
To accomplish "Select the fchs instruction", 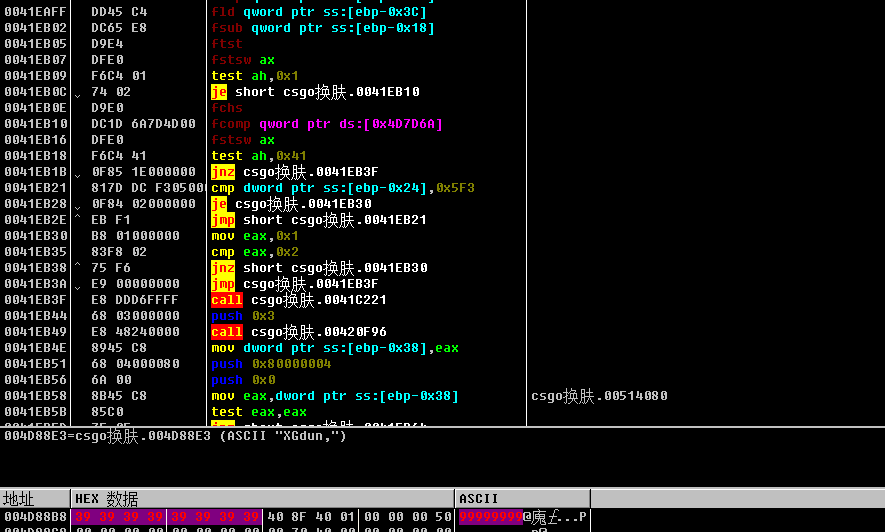I will pos(227,108).
